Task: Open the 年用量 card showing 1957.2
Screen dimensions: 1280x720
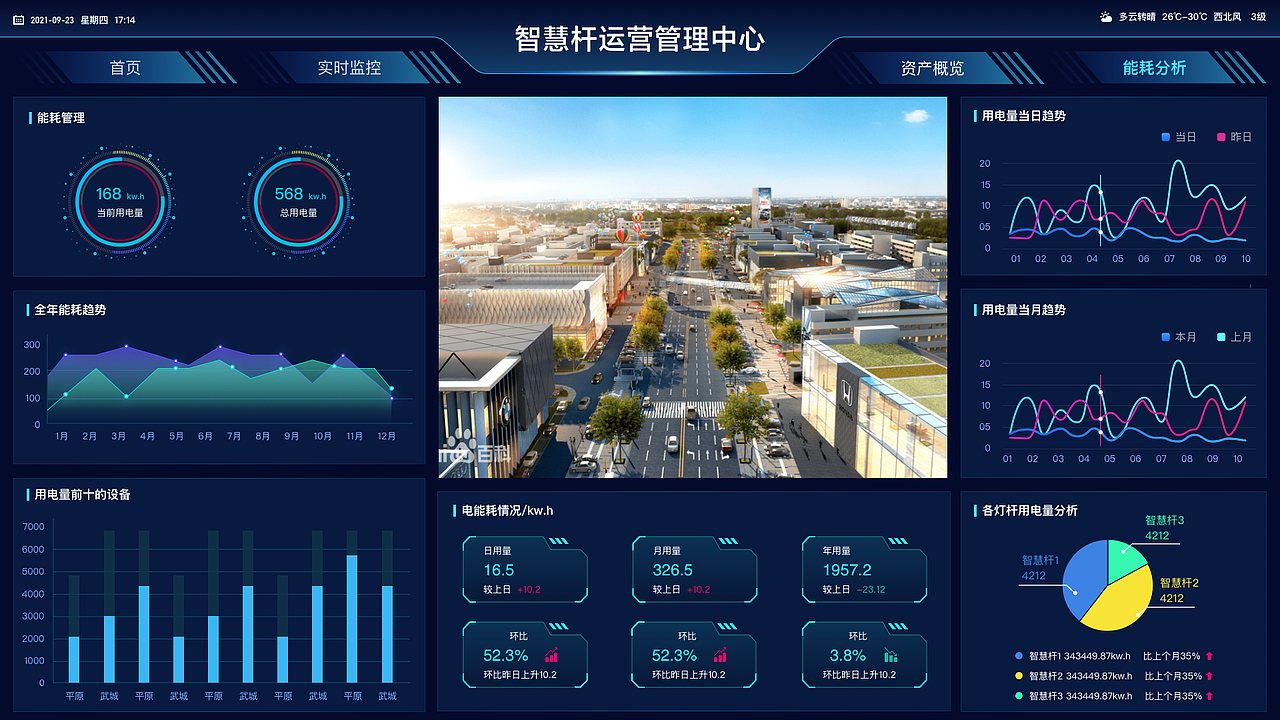Action: pyautogui.click(x=865, y=569)
